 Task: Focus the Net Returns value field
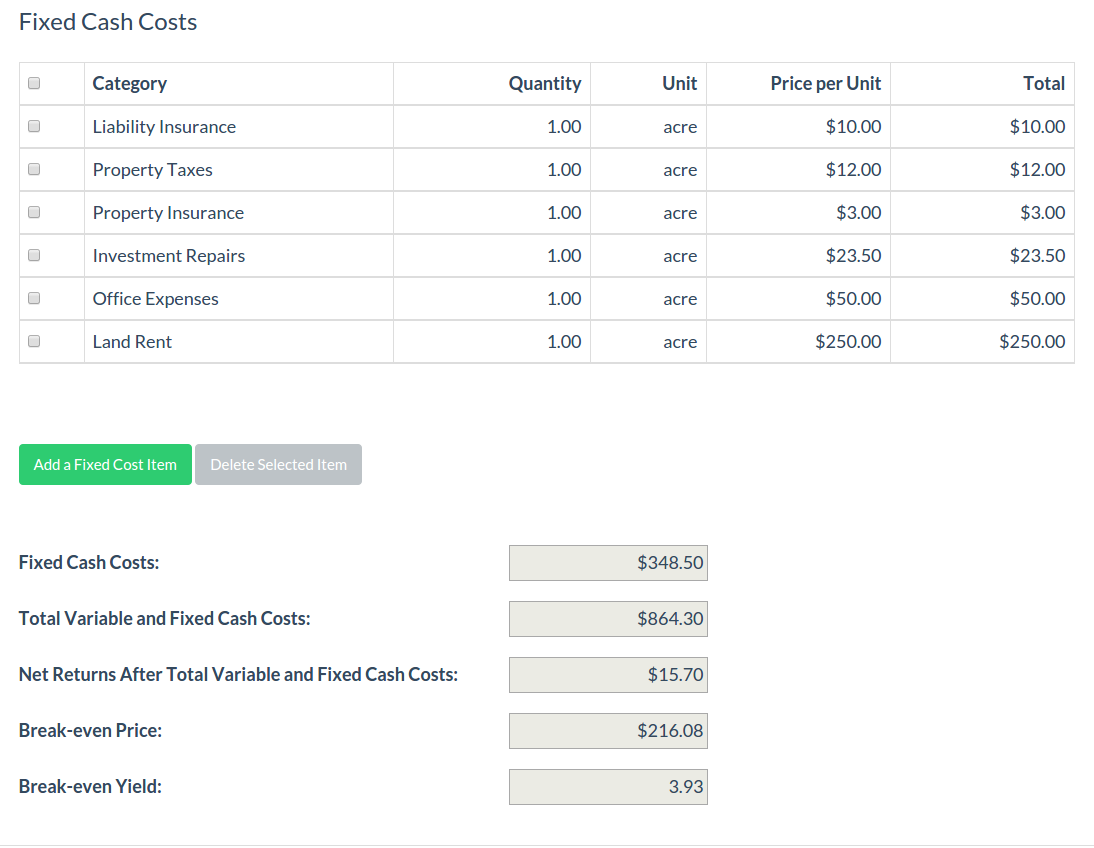click(608, 675)
